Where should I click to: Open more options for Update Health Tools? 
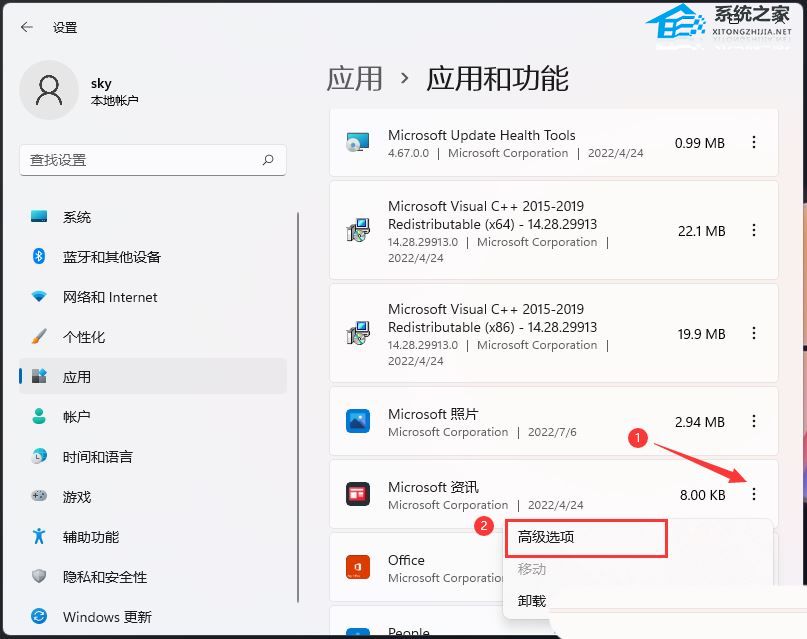click(x=754, y=143)
